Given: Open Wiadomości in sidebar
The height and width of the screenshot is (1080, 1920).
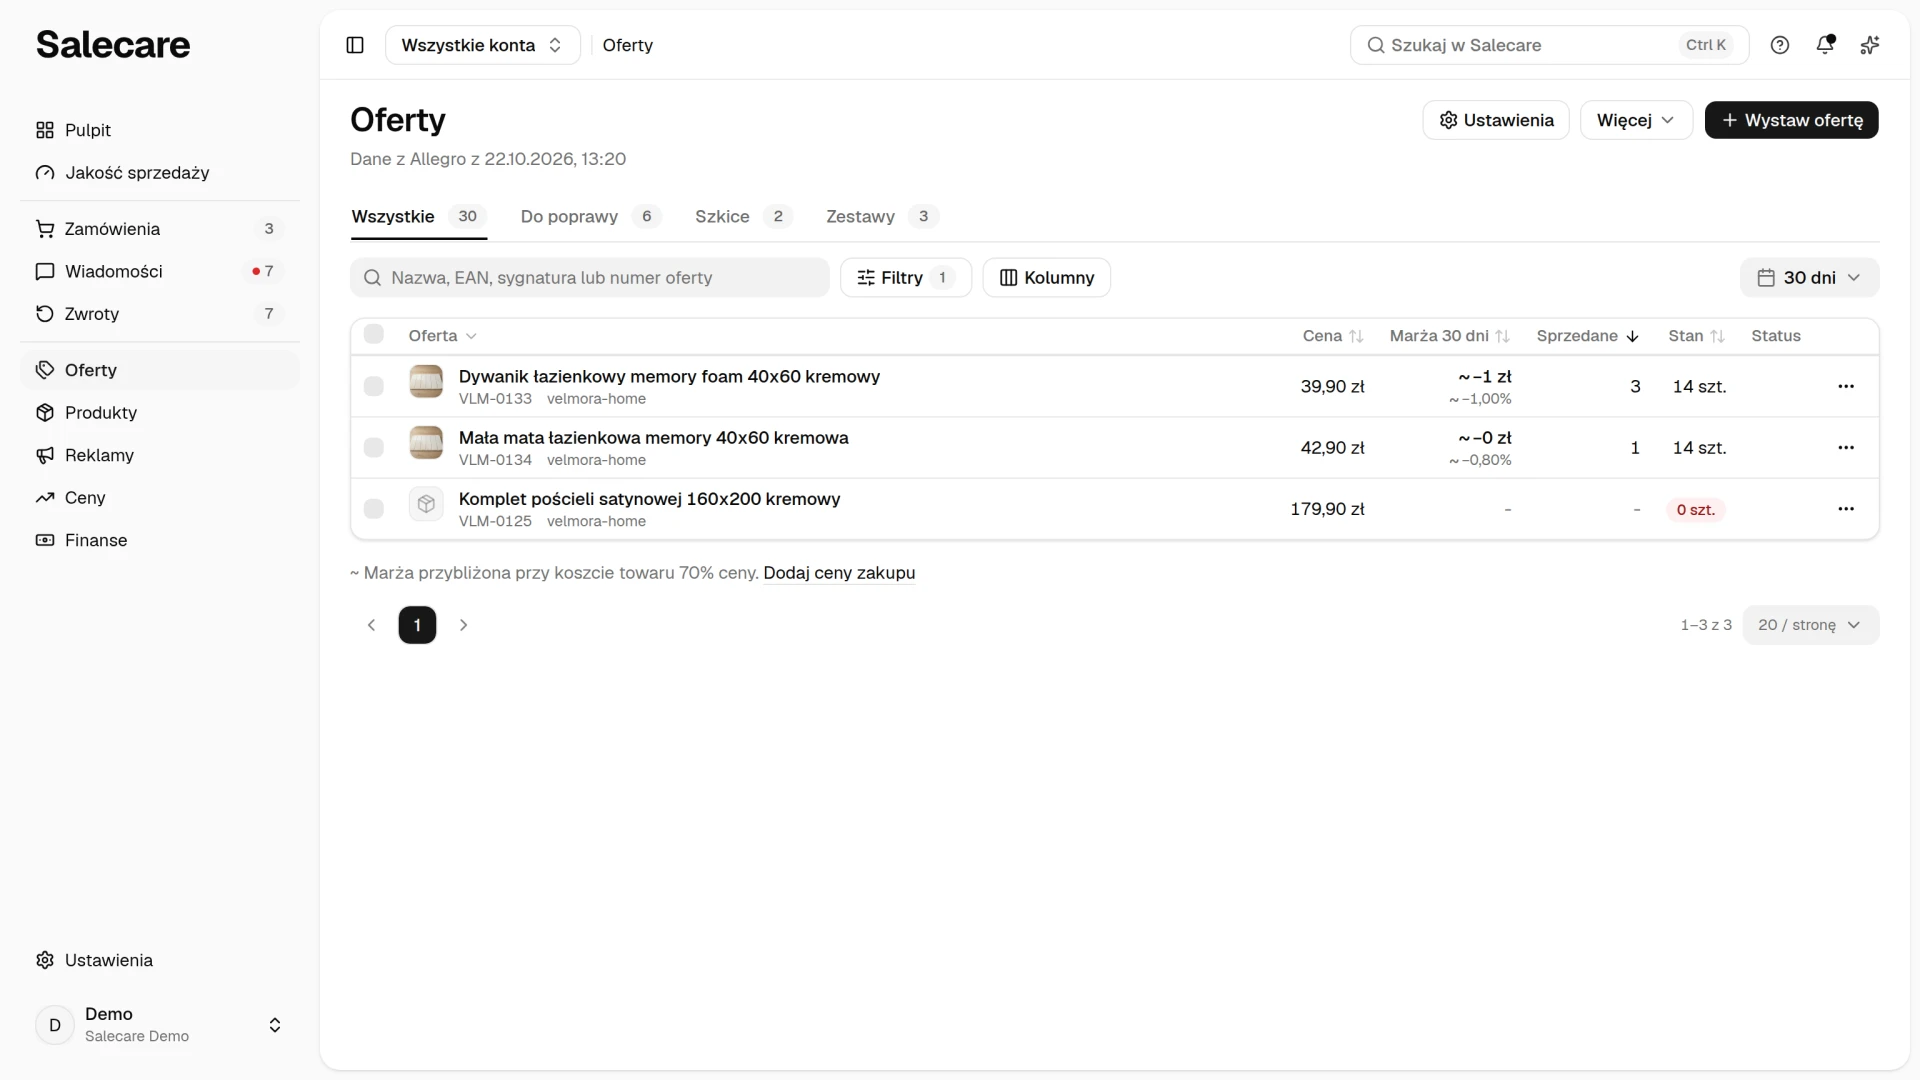Looking at the screenshot, I should (x=160, y=271).
